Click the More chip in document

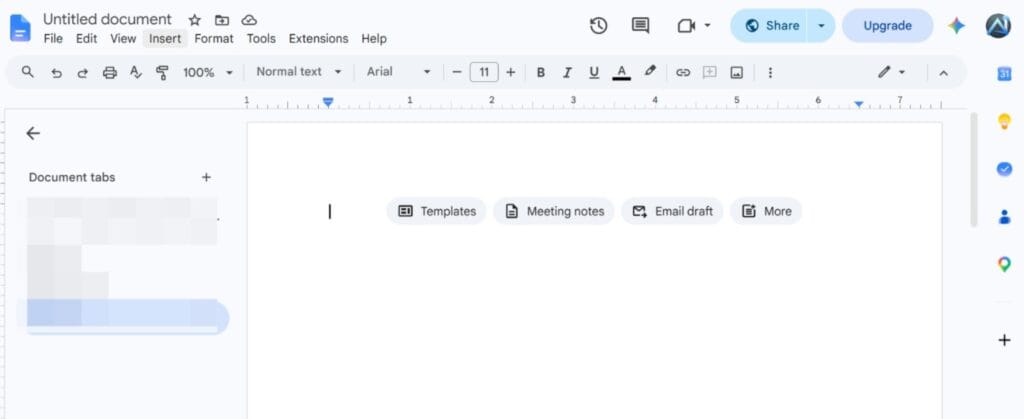[766, 211]
